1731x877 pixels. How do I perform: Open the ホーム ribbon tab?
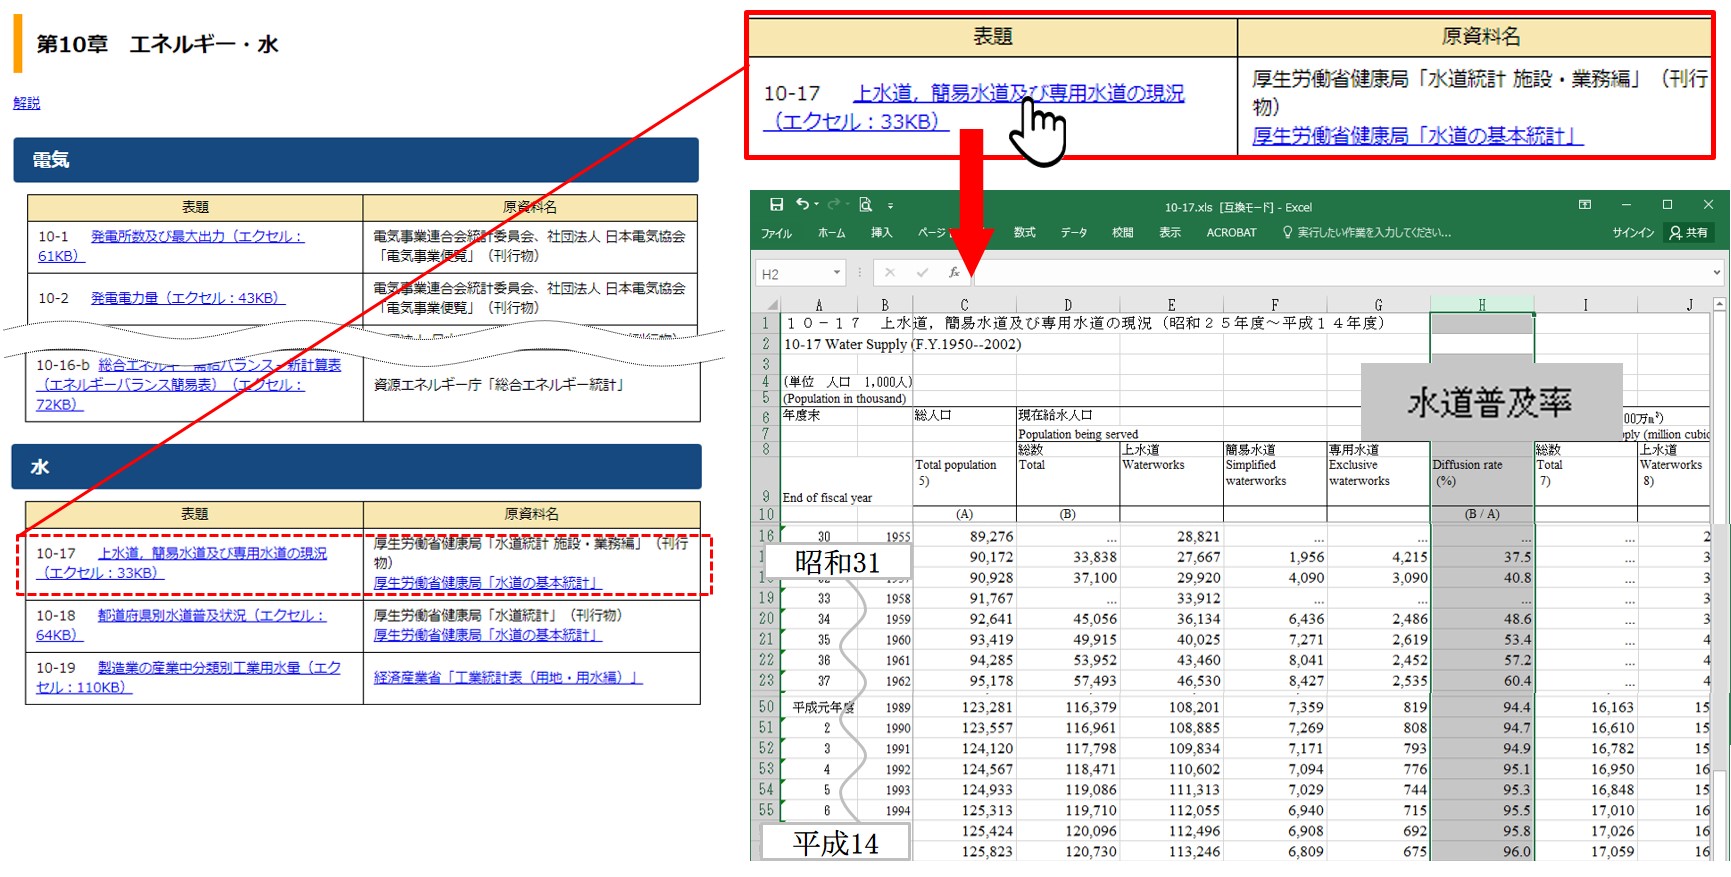pos(831,233)
